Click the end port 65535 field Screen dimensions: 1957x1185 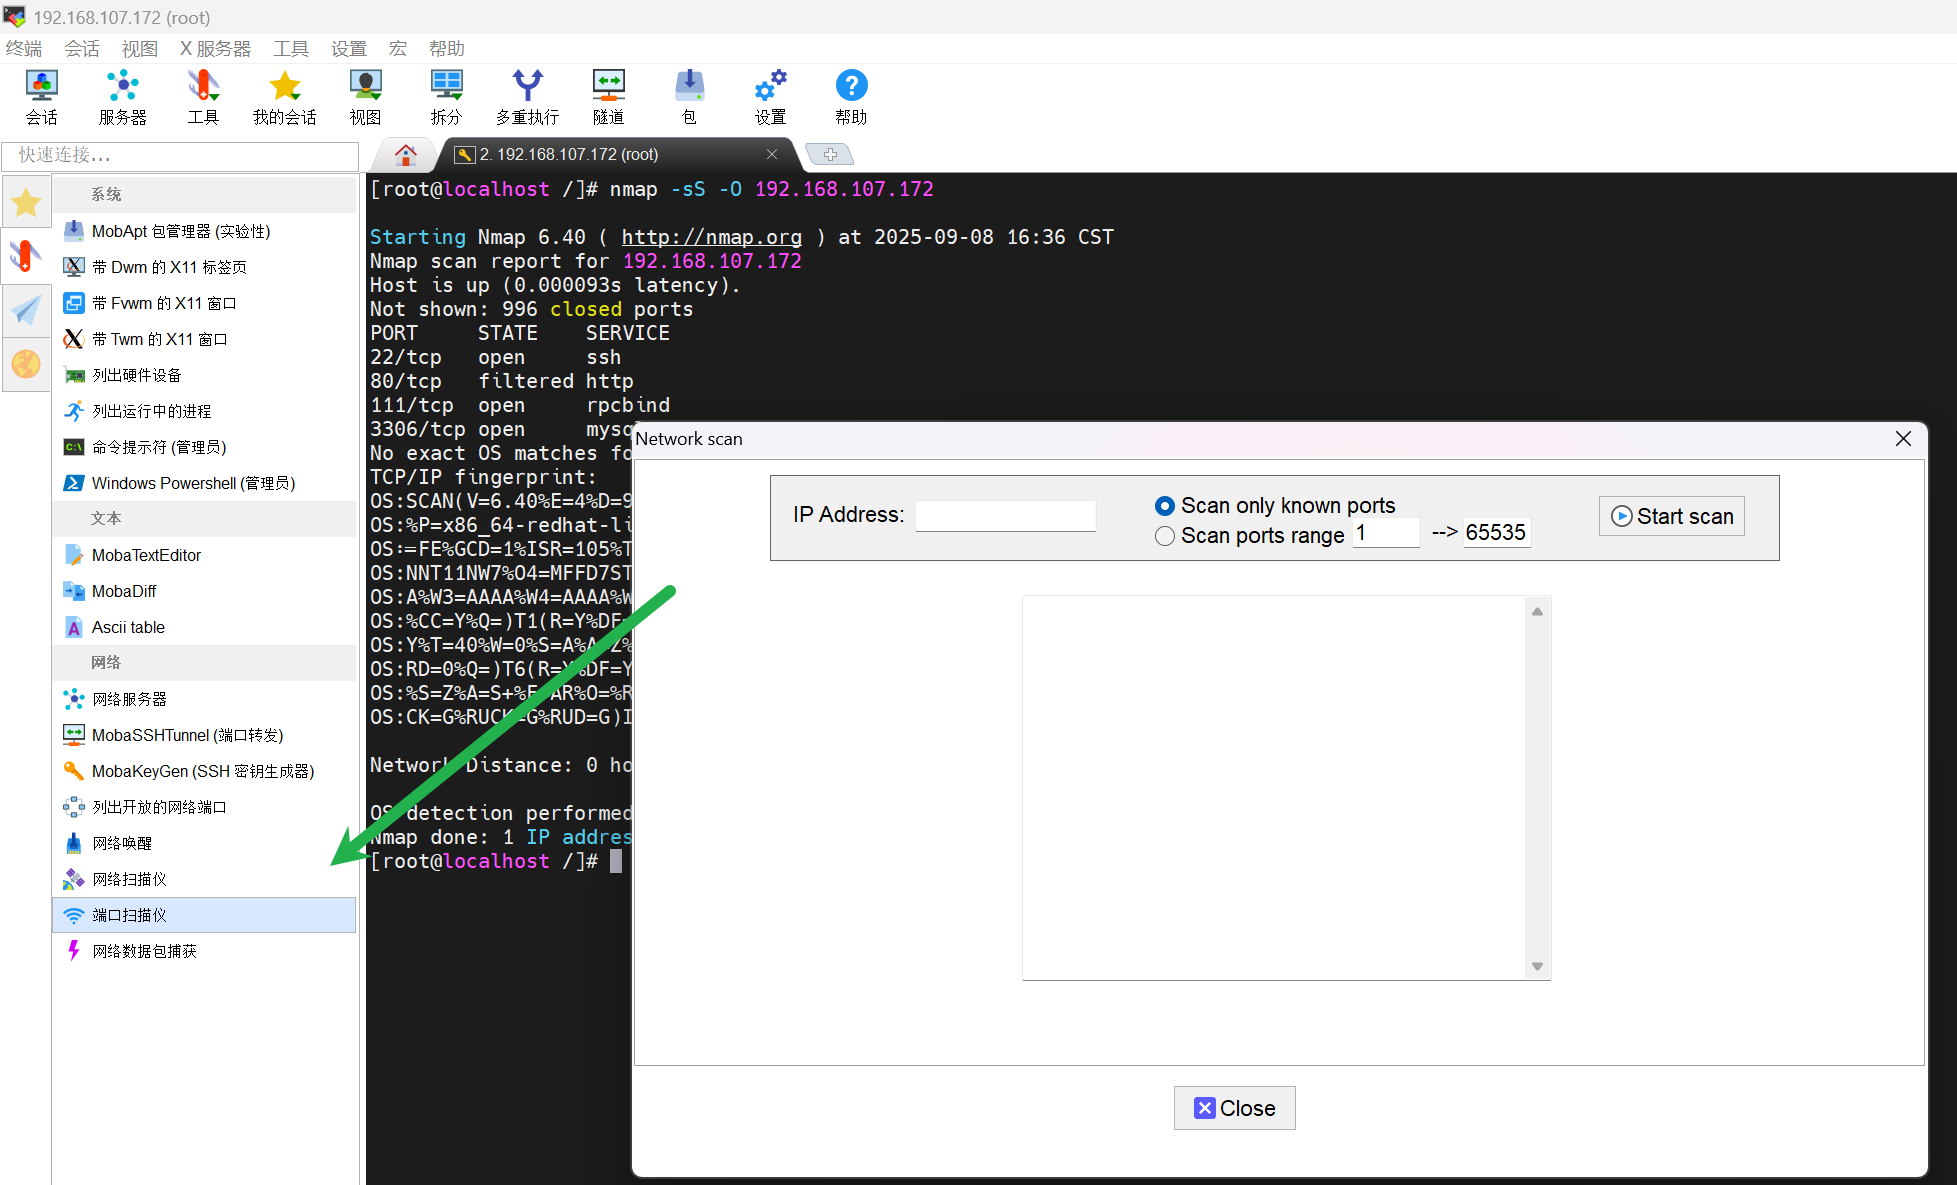(1496, 533)
